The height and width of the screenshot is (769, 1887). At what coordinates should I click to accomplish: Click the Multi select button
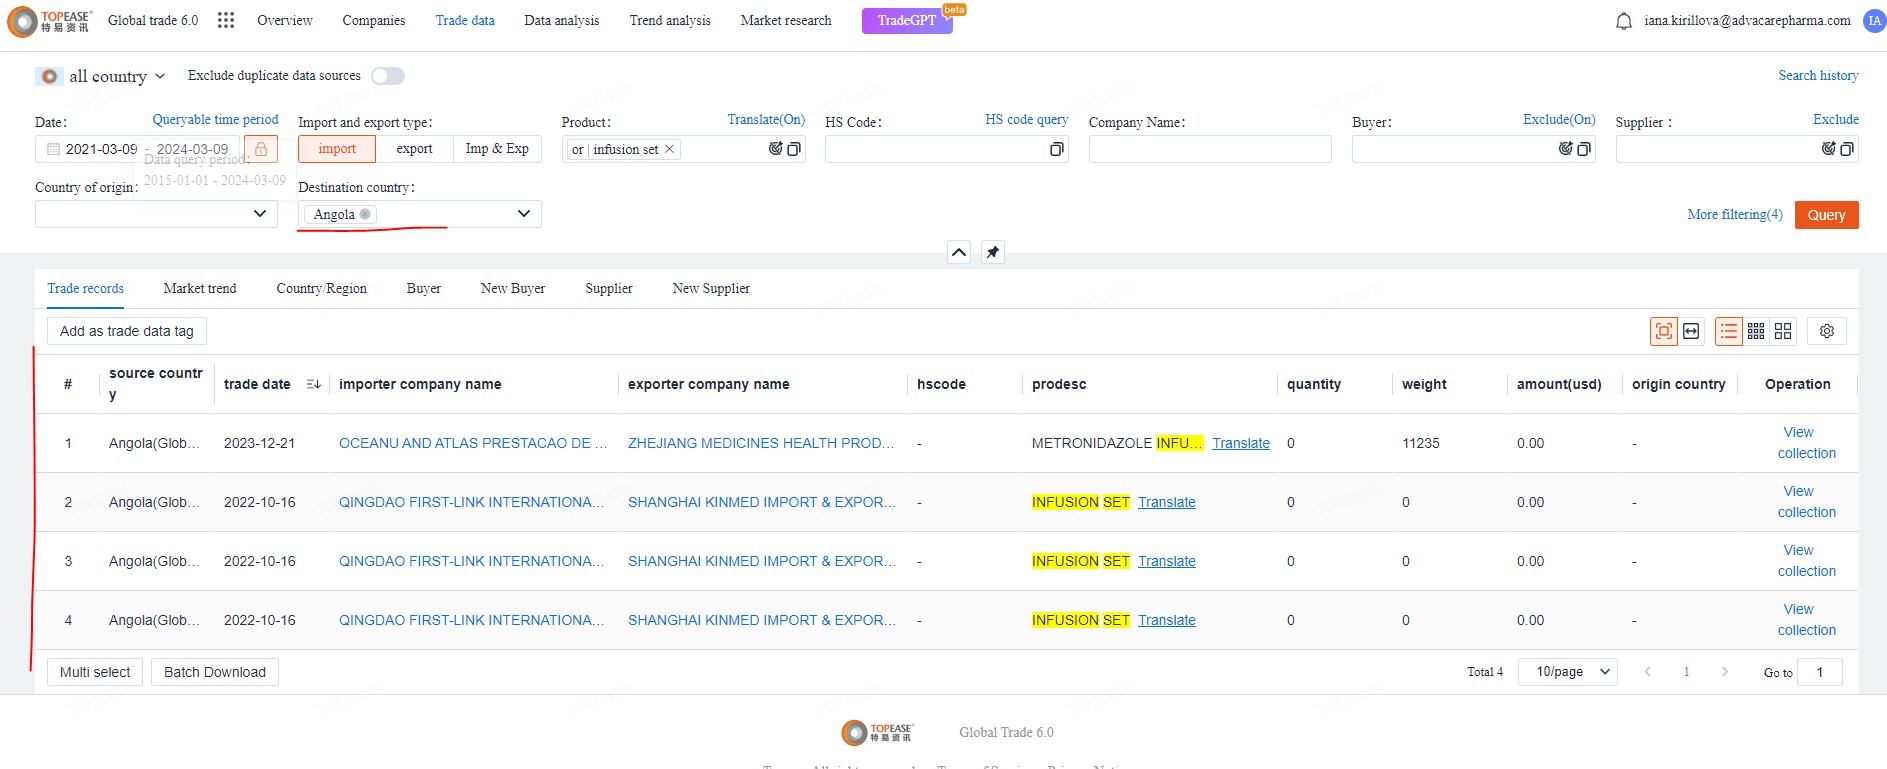click(x=95, y=672)
